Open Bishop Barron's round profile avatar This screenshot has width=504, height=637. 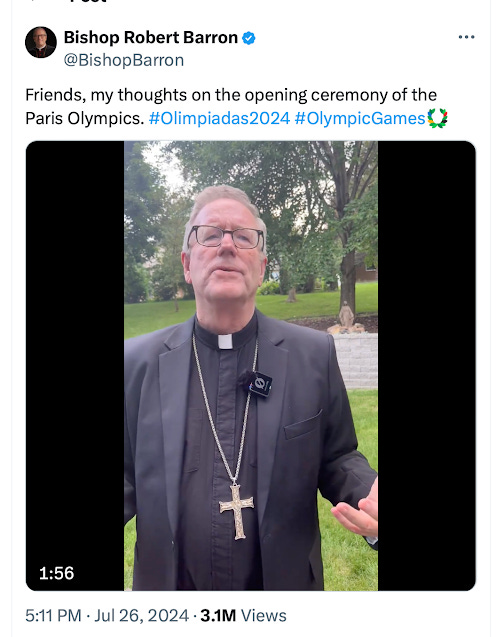click(41, 42)
